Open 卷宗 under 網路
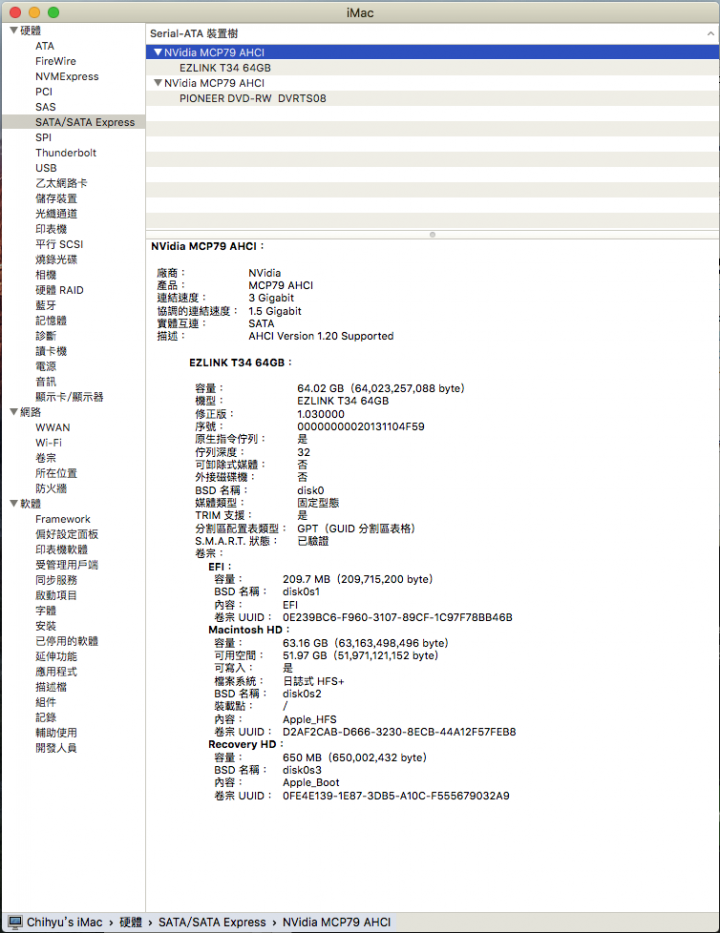Screen dimensions: 720x933 46,458
